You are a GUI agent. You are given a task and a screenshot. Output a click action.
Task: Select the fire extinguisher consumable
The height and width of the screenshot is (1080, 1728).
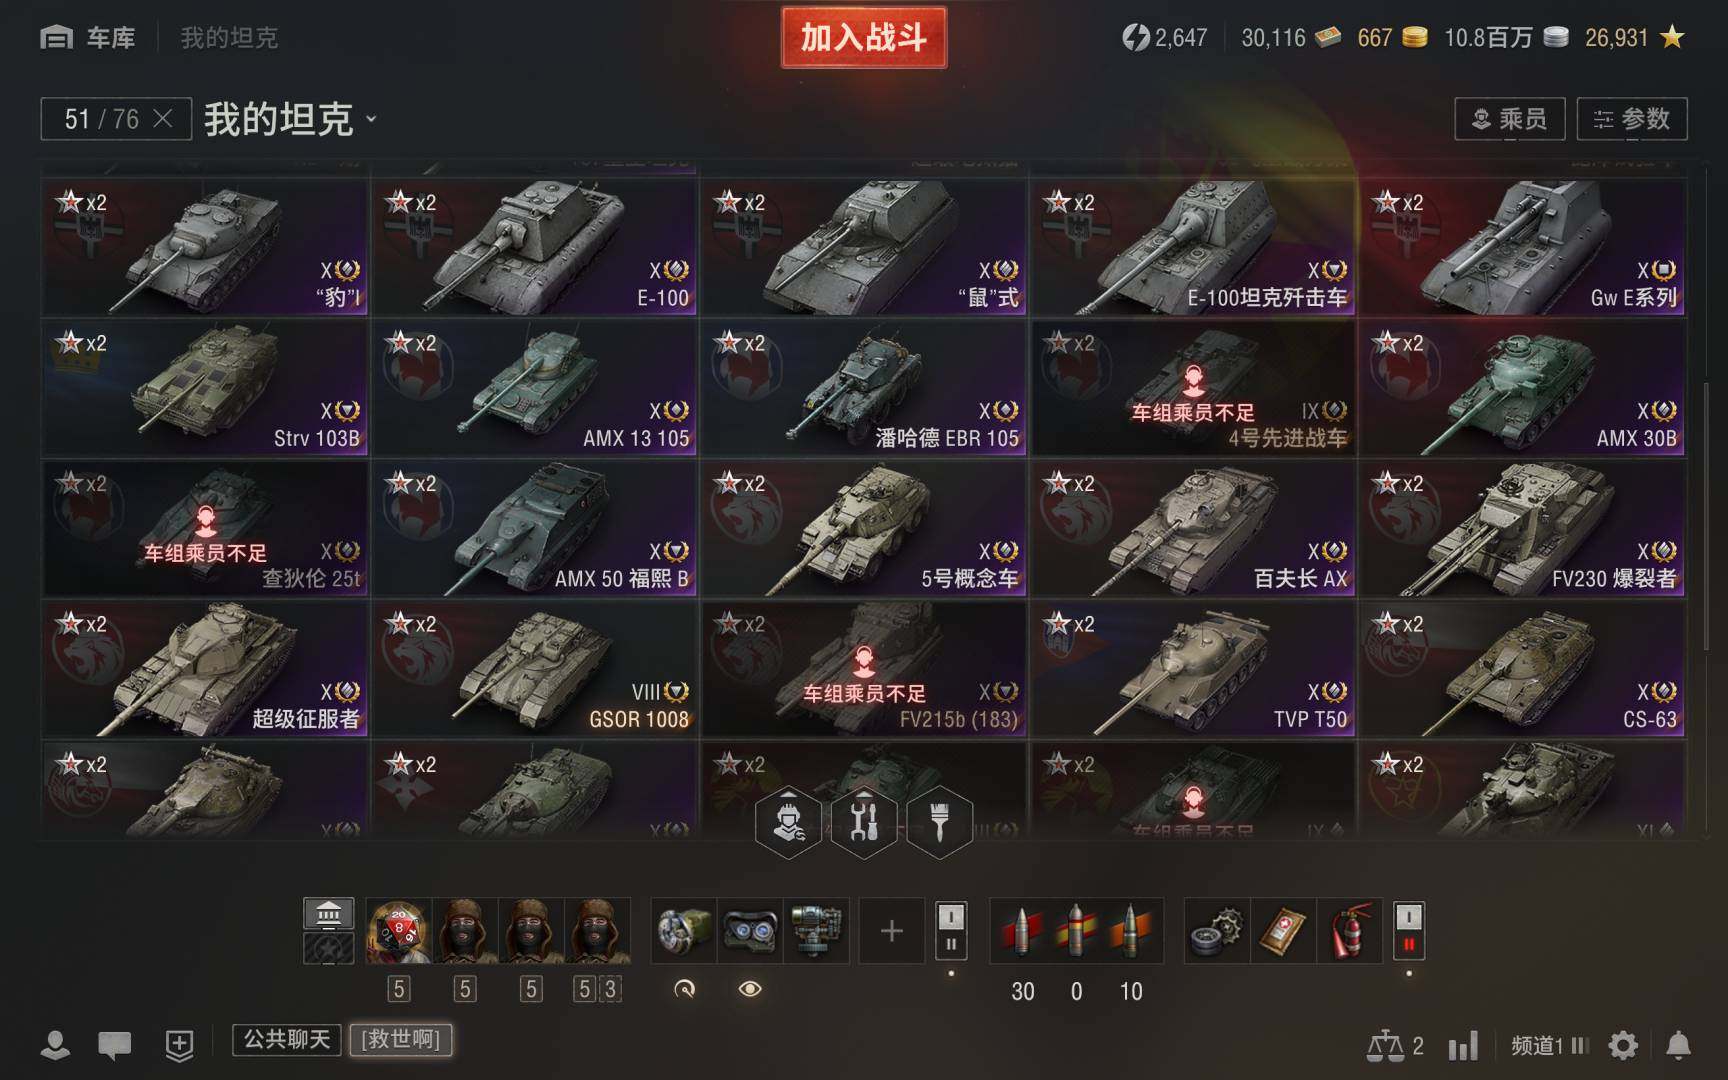click(x=1350, y=931)
